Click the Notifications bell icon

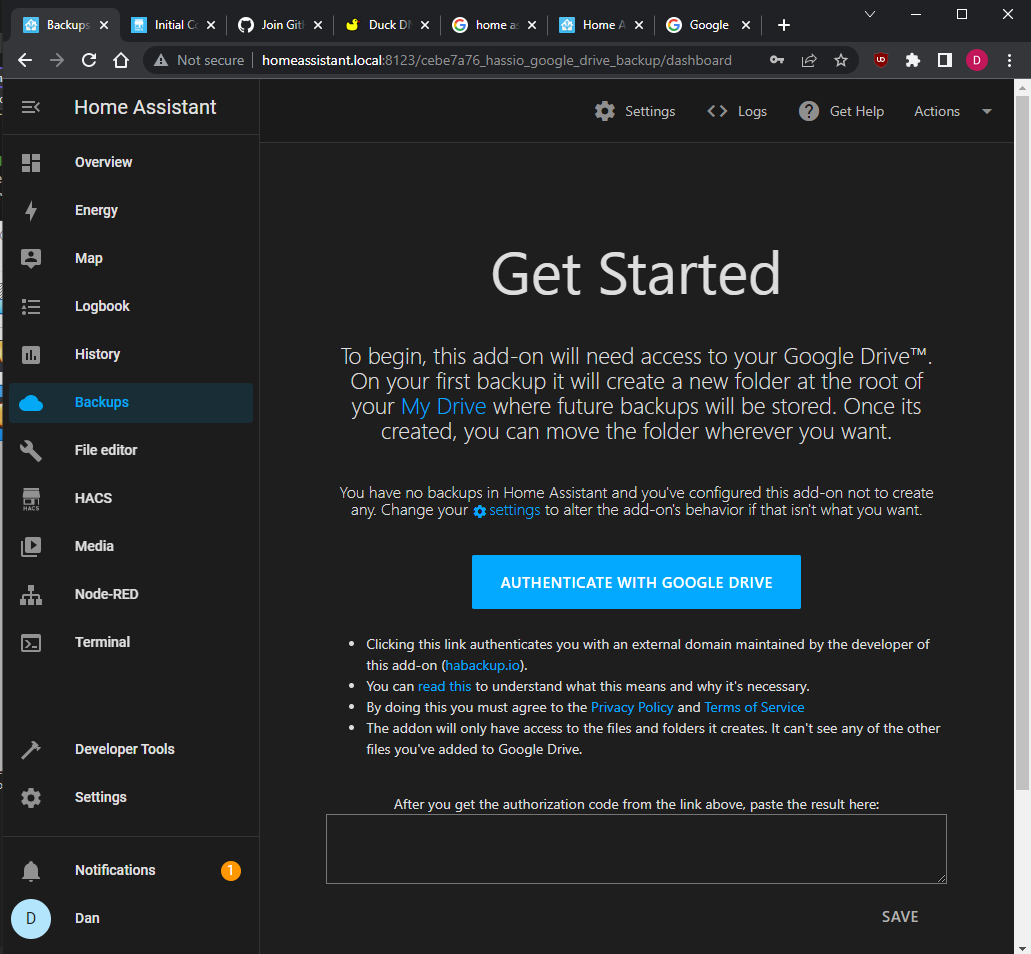click(x=31, y=871)
